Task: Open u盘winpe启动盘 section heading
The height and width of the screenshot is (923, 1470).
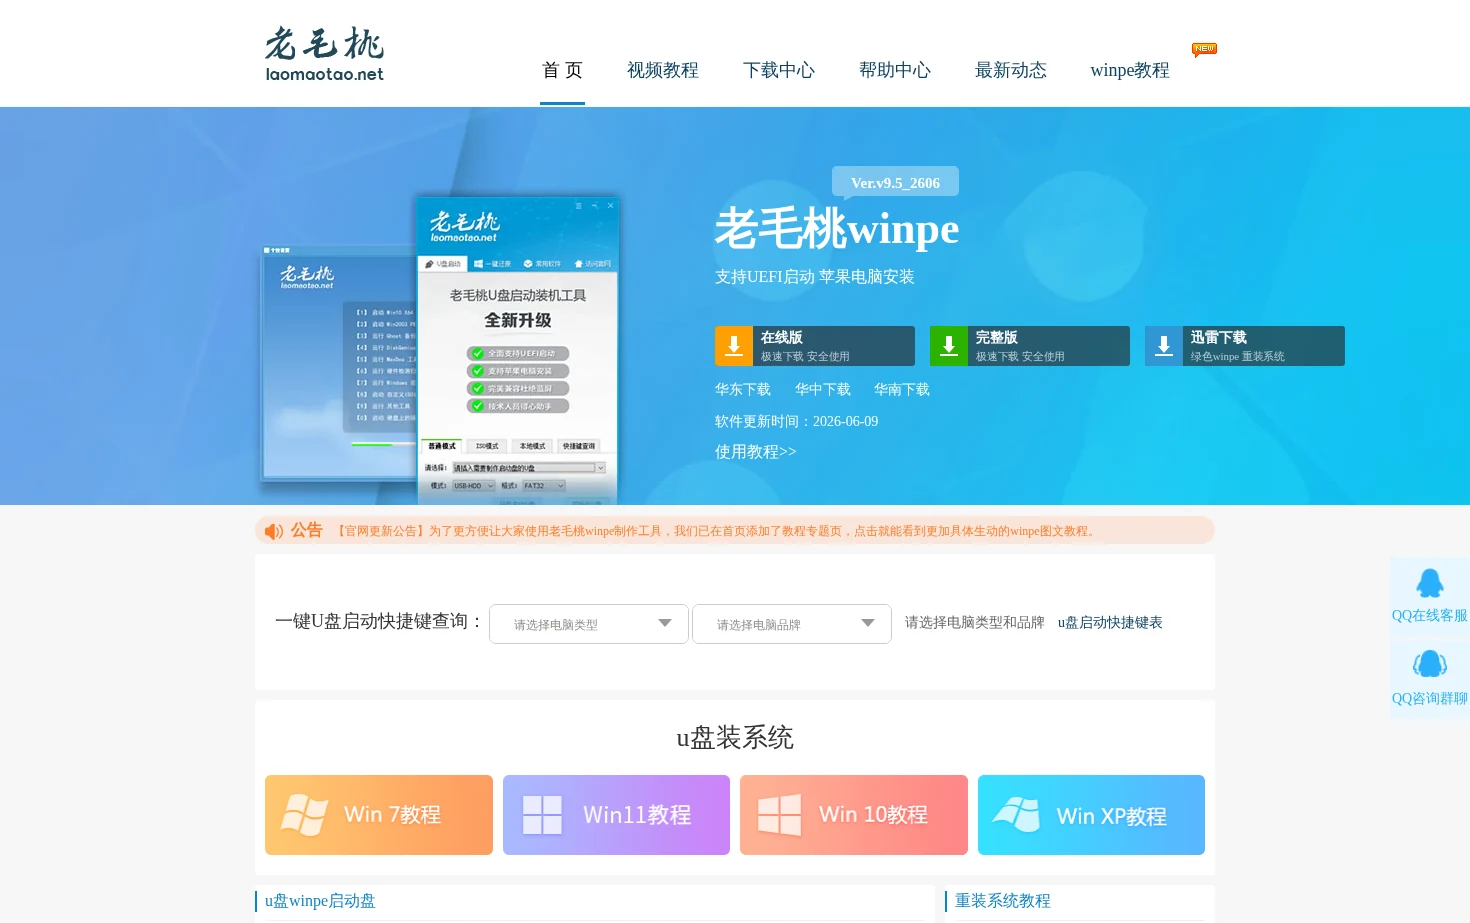Action: (320, 901)
